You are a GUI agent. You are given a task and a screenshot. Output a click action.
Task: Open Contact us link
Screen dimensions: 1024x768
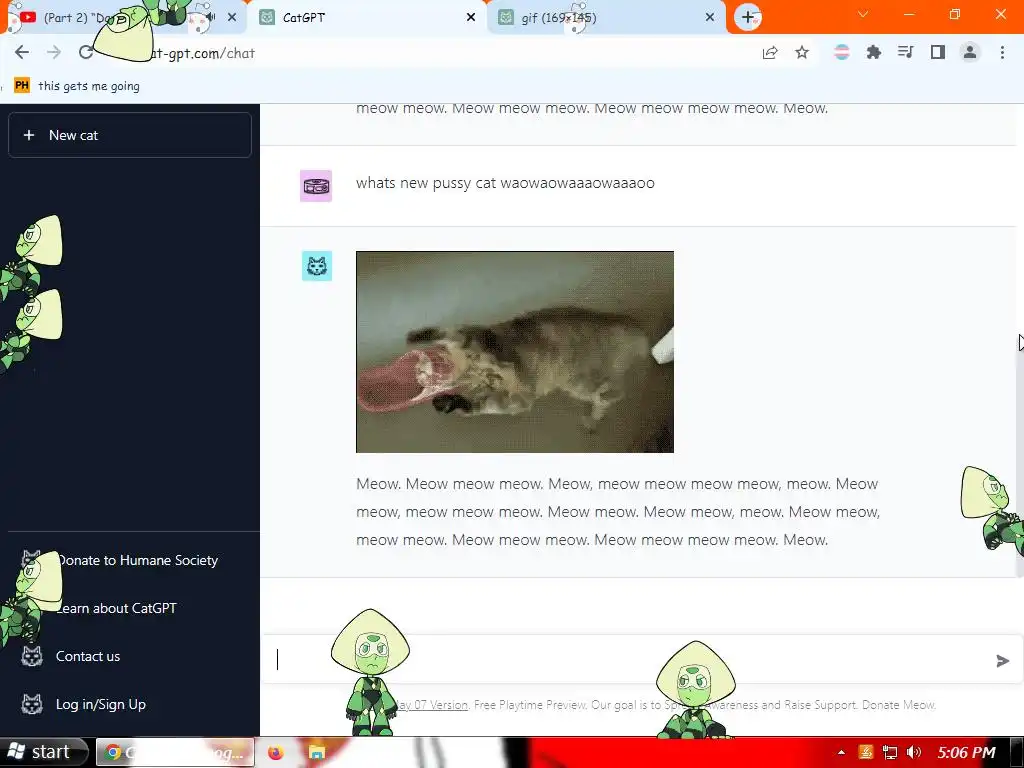(88, 656)
